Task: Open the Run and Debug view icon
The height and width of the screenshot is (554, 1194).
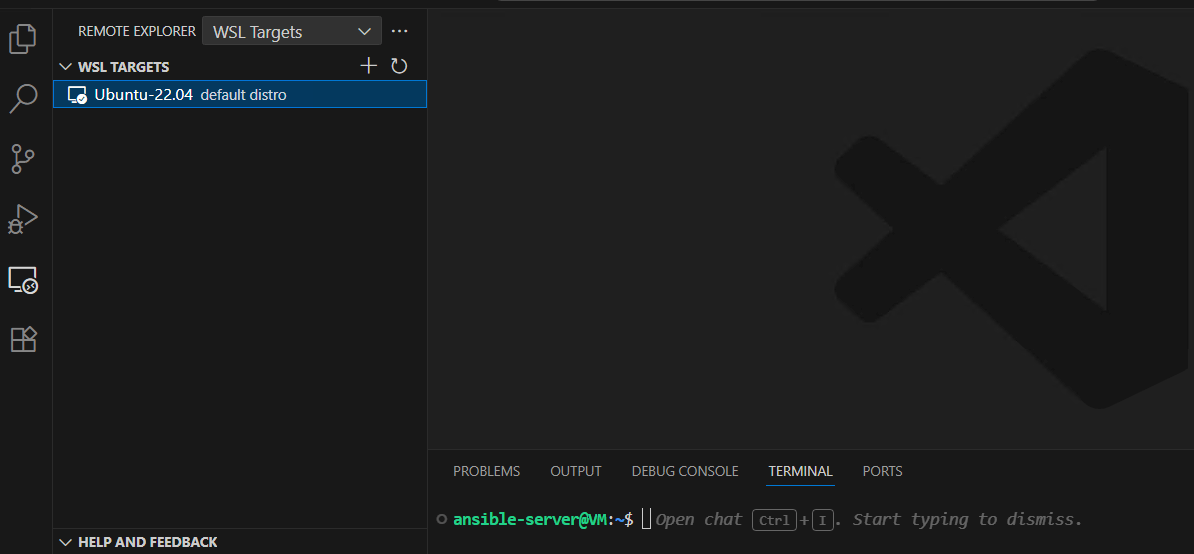Action: 23,219
